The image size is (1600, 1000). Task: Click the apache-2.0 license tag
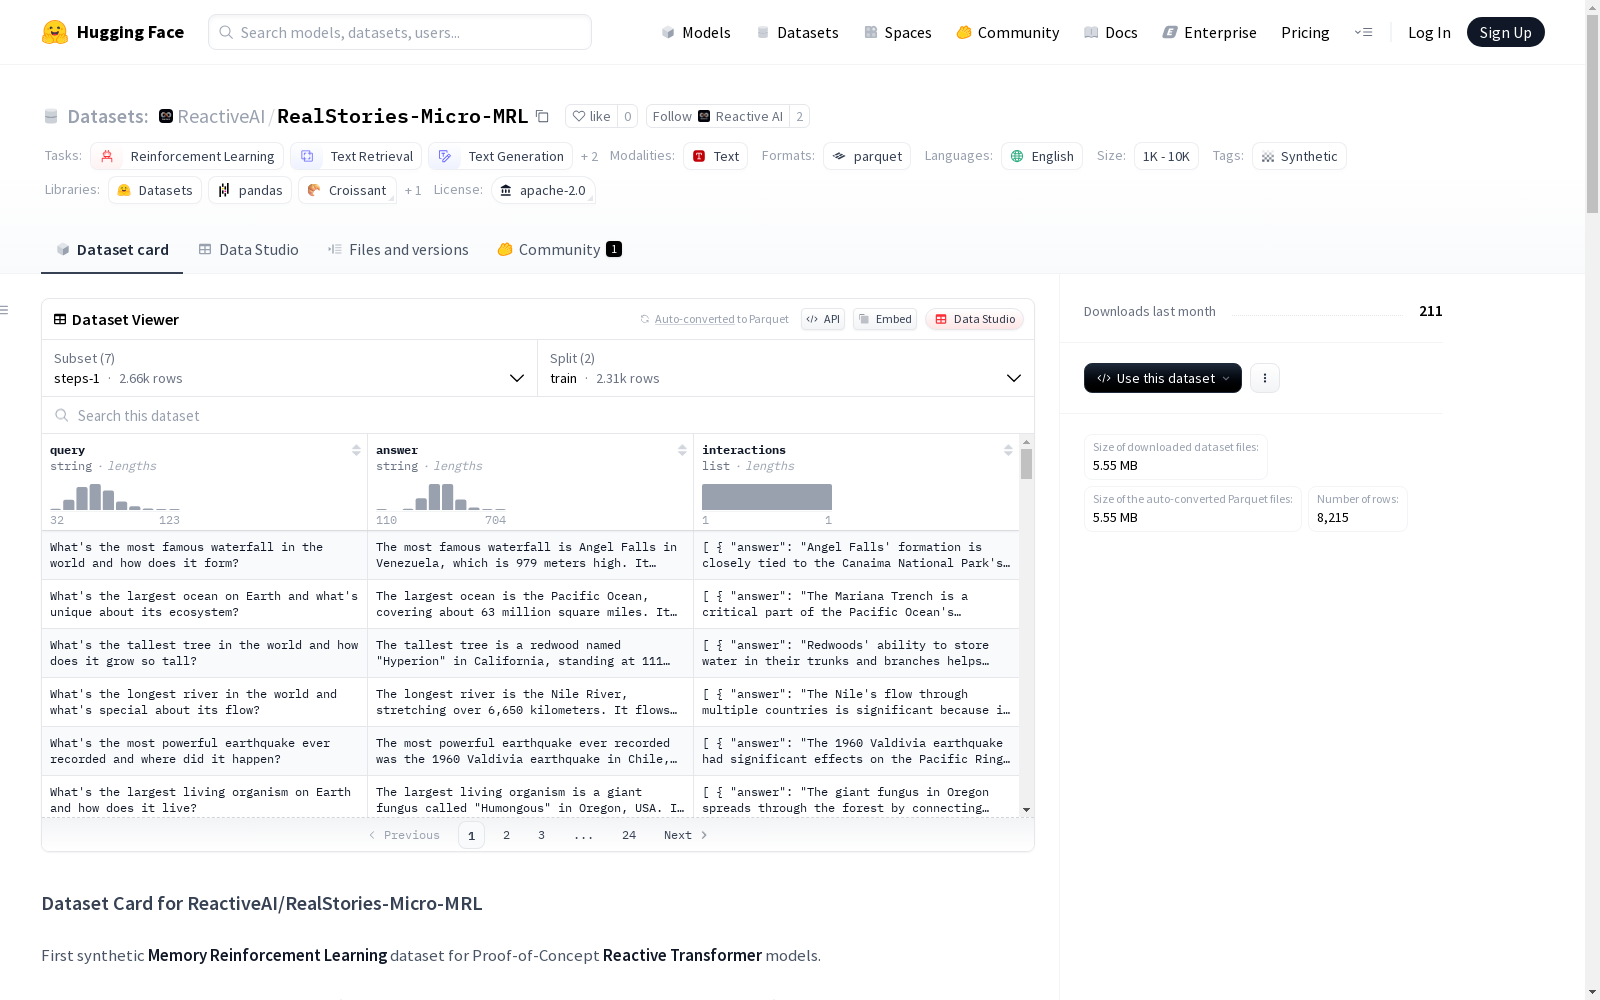click(x=543, y=190)
